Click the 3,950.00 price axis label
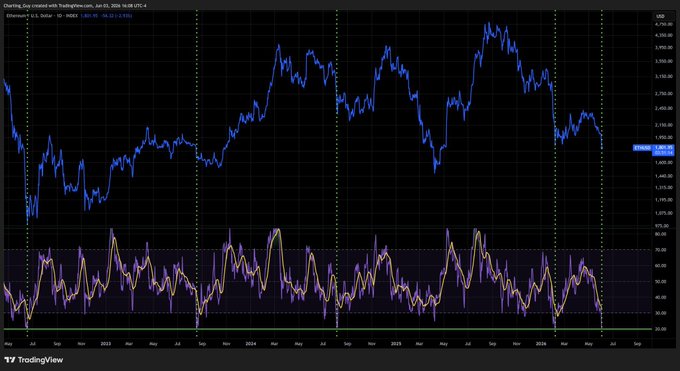Screen dimensions: 680x371 [x=664, y=48]
